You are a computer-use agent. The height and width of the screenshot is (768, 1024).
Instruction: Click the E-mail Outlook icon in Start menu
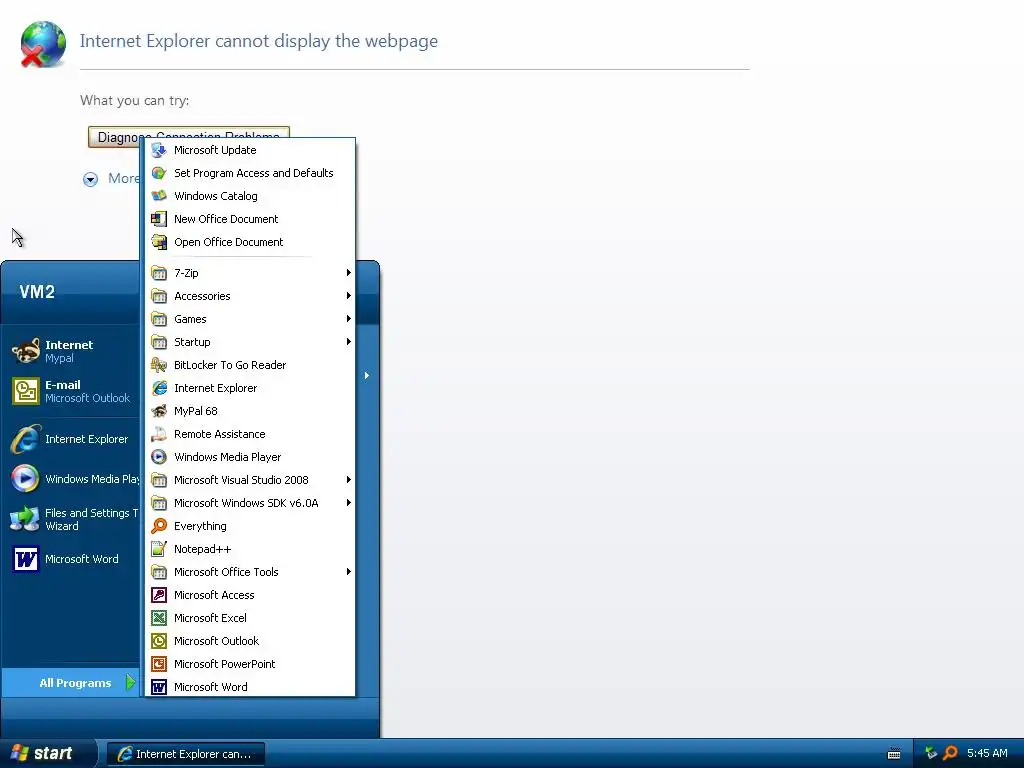coord(25,391)
